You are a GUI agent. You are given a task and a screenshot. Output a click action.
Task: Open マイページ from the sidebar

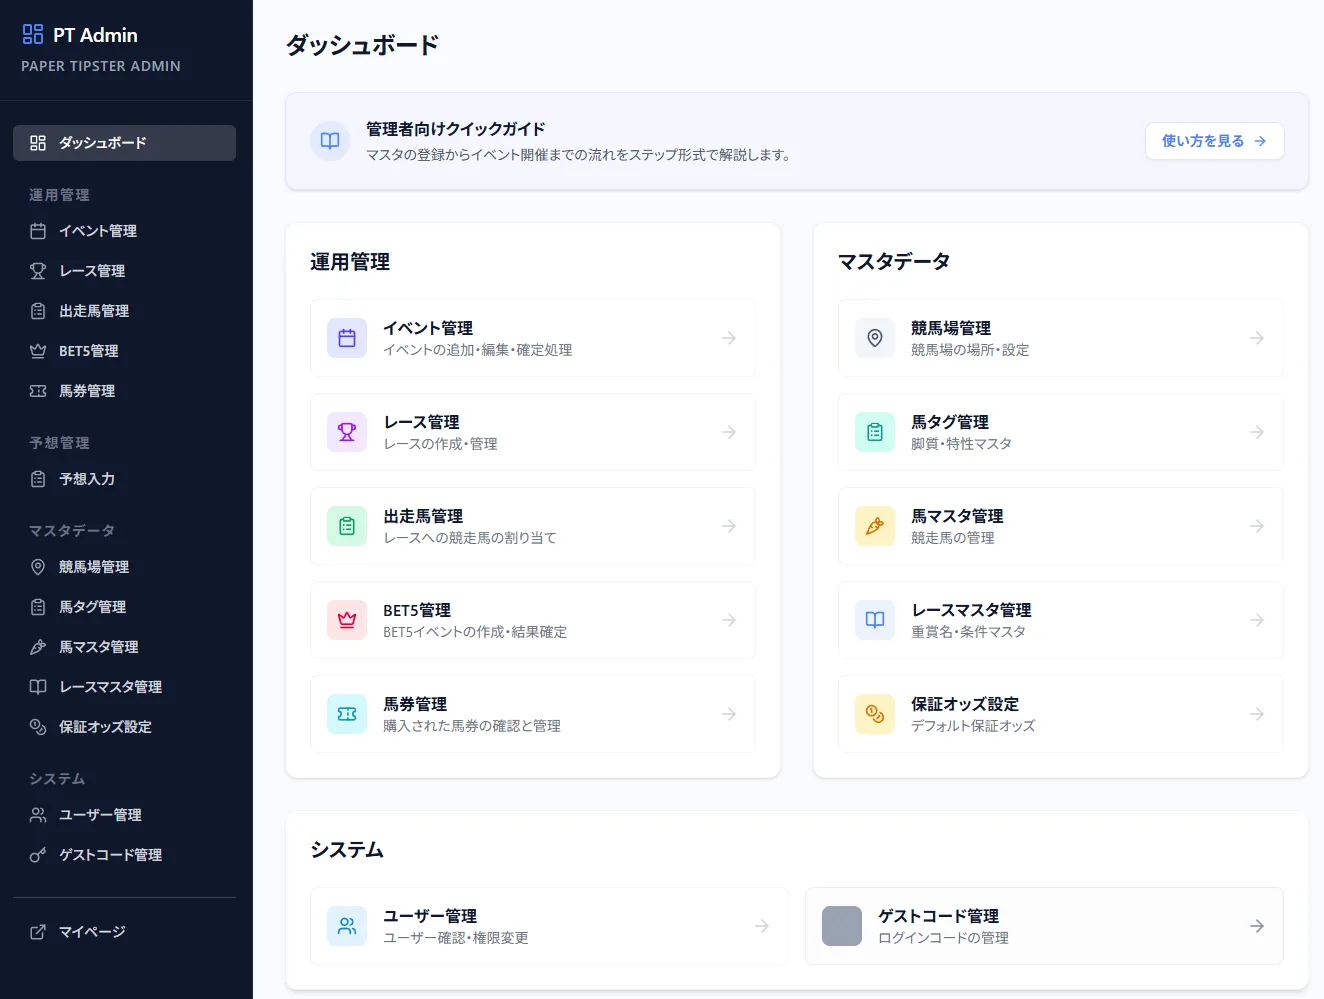92,931
